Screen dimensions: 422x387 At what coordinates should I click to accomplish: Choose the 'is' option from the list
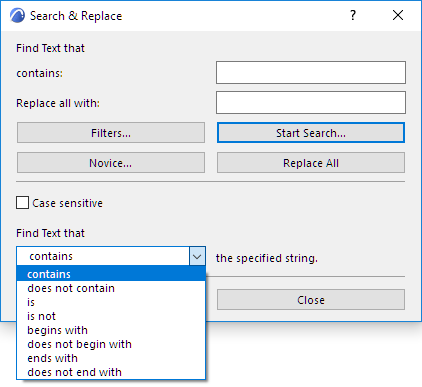[x=111, y=302]
